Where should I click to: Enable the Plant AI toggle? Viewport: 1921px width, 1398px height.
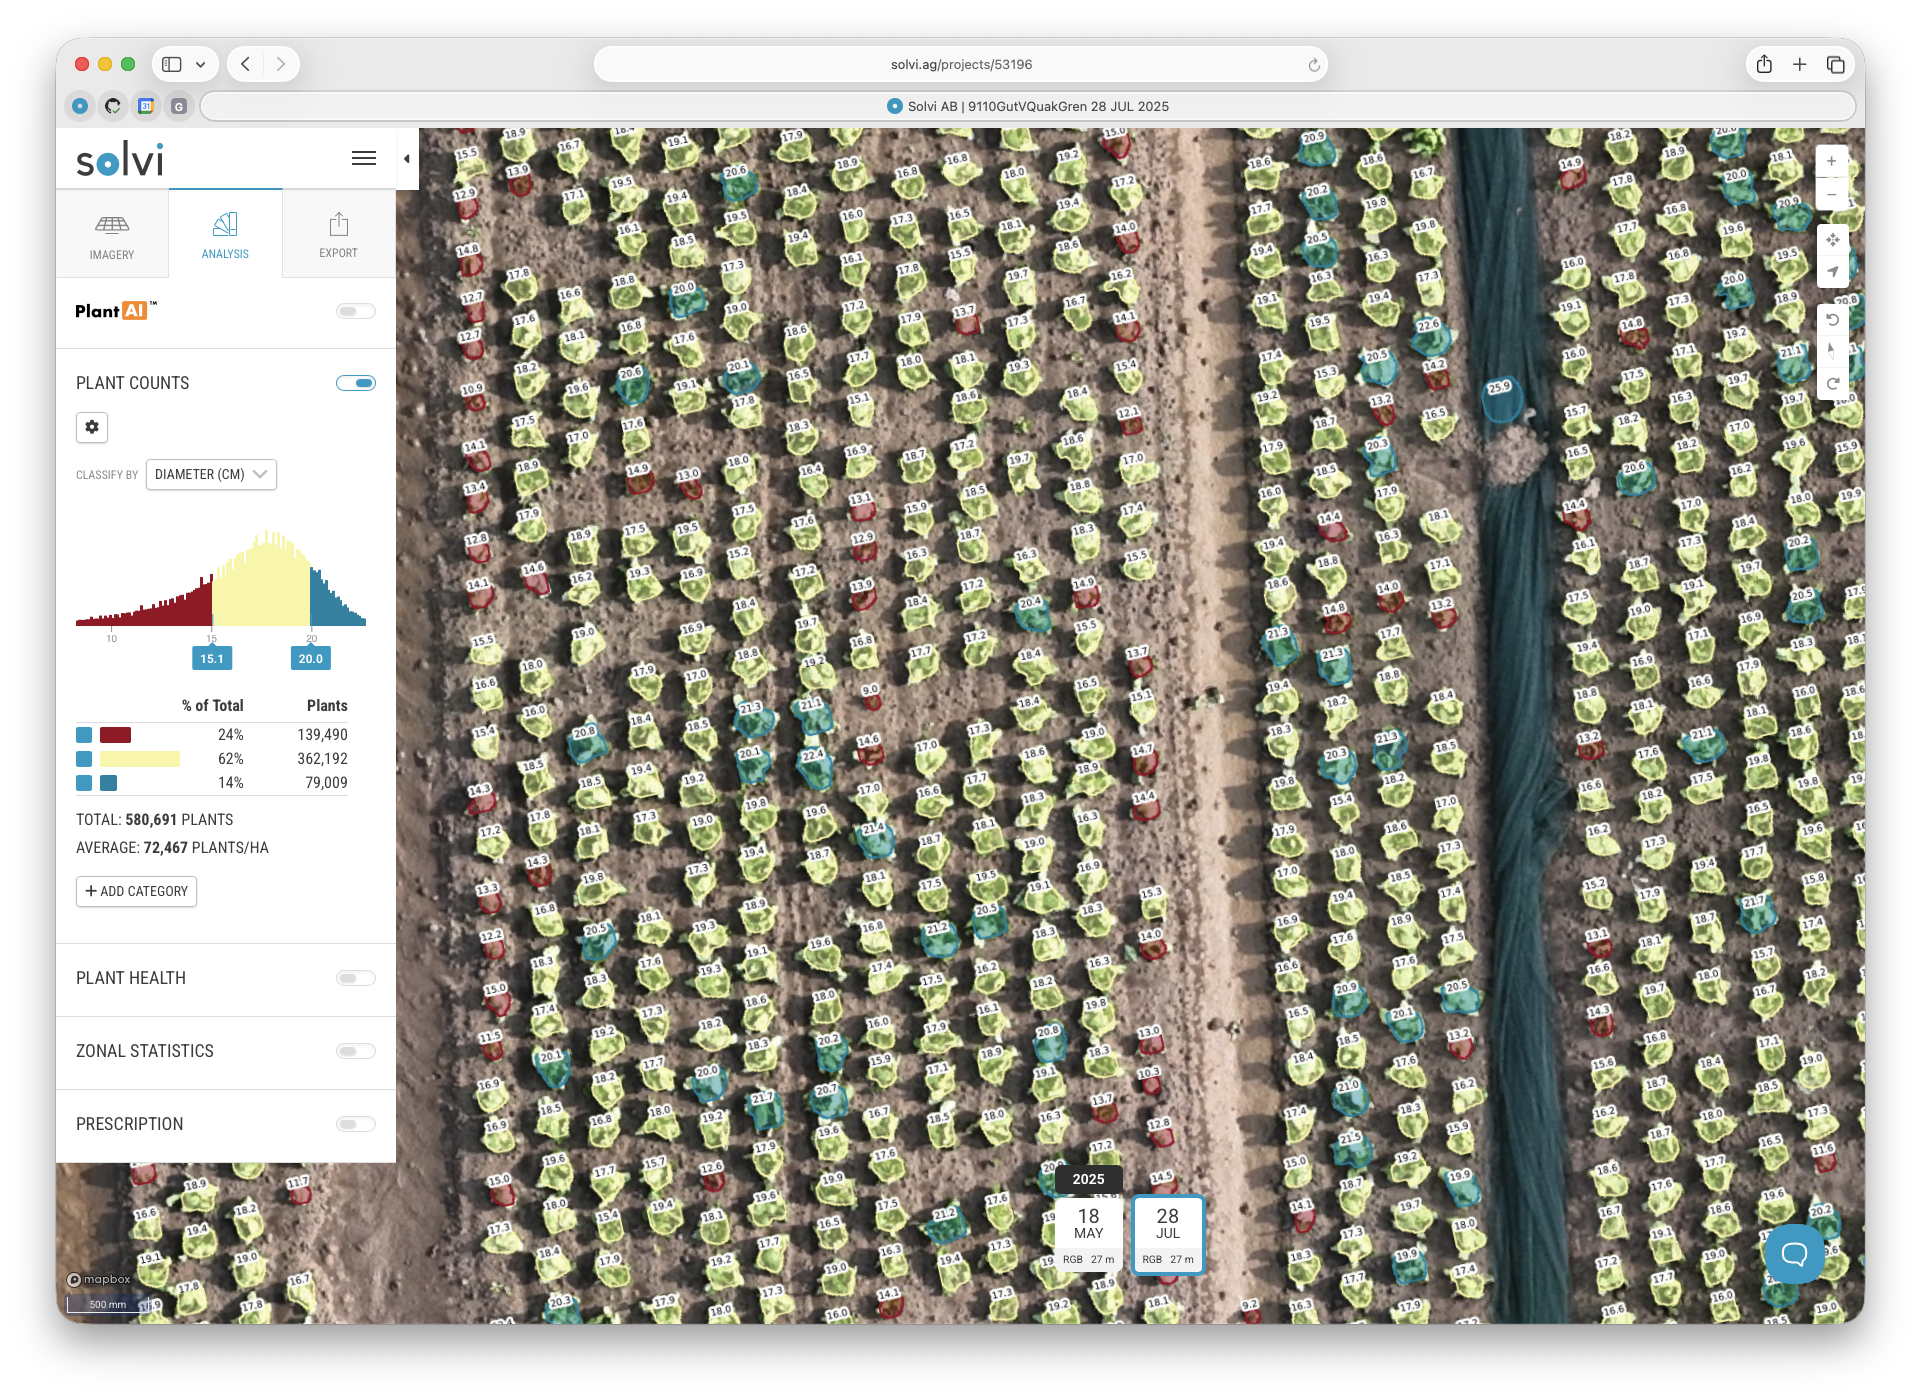[355, 311]
